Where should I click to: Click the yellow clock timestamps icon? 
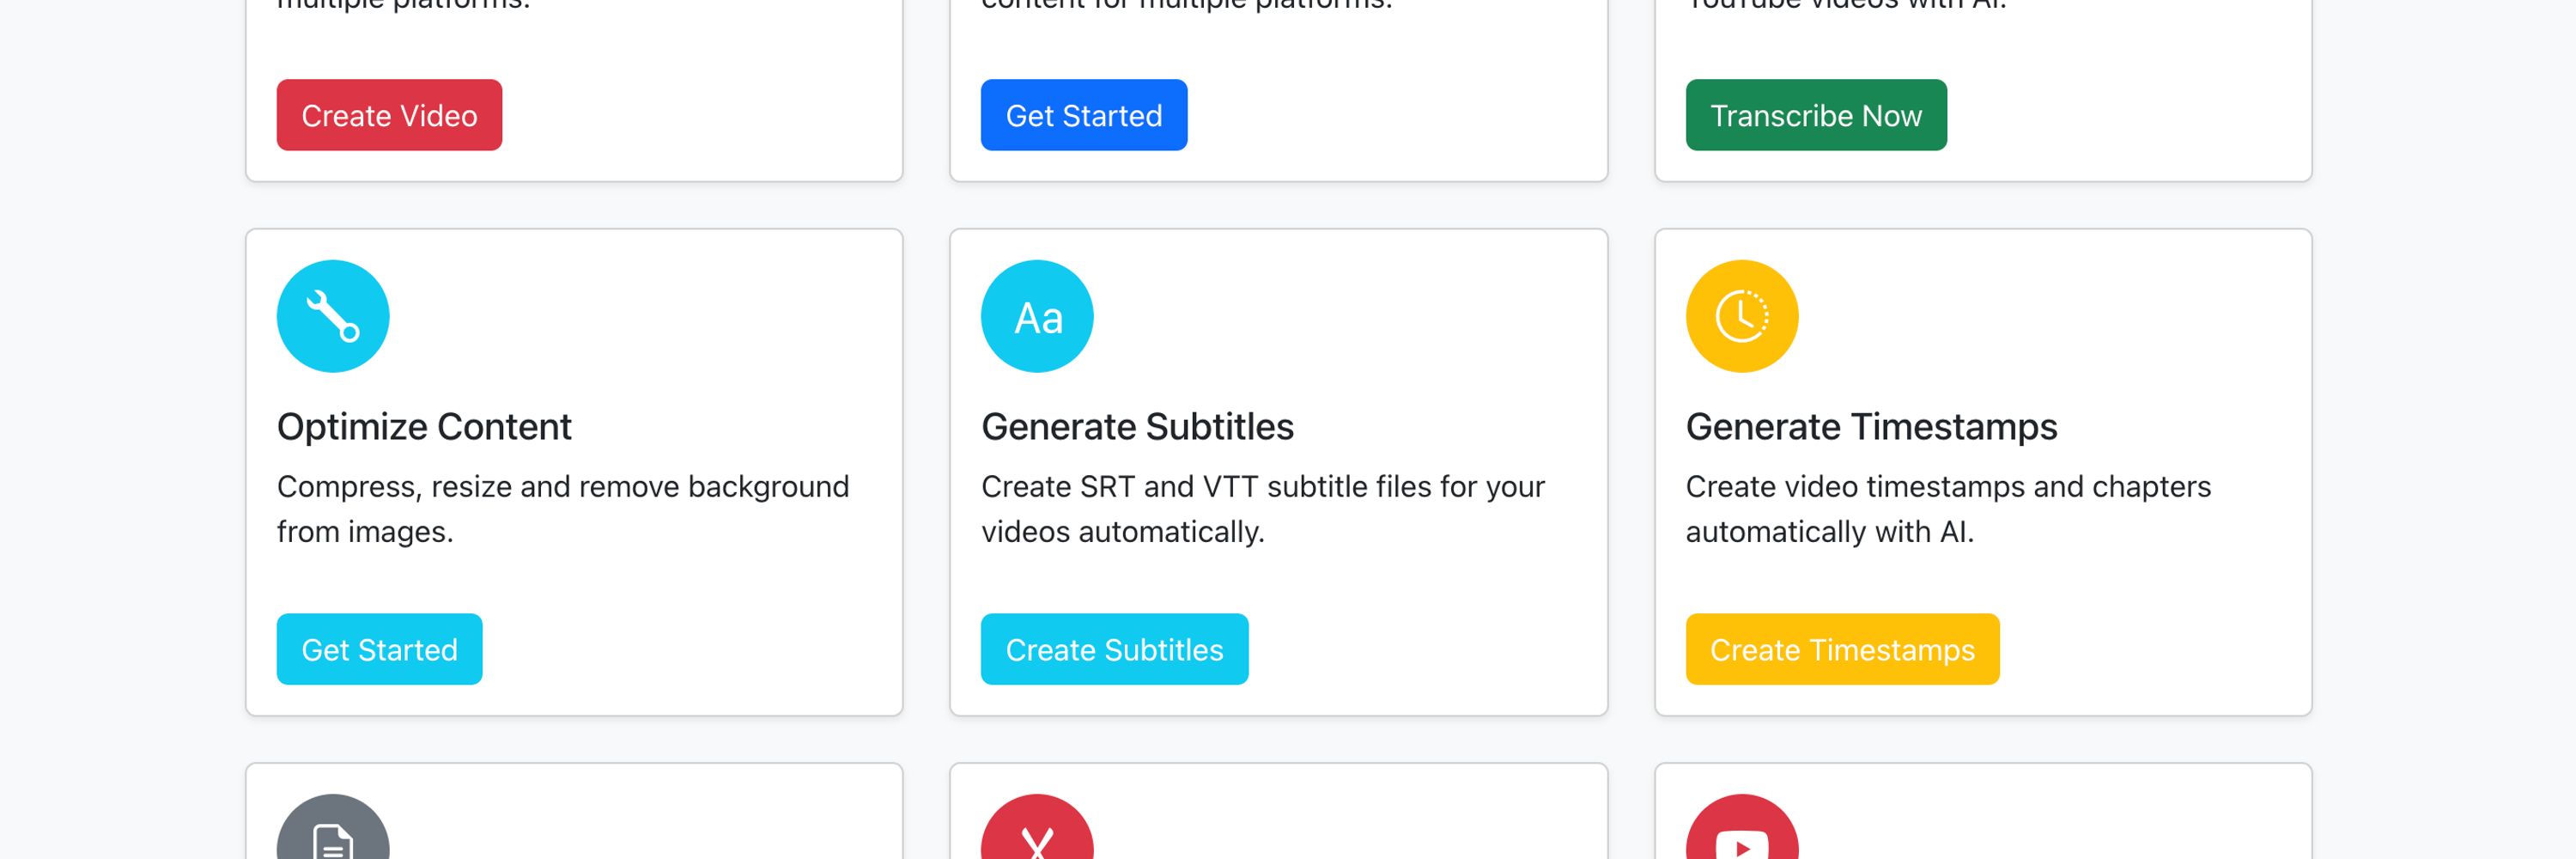(x=1742, y=316)
